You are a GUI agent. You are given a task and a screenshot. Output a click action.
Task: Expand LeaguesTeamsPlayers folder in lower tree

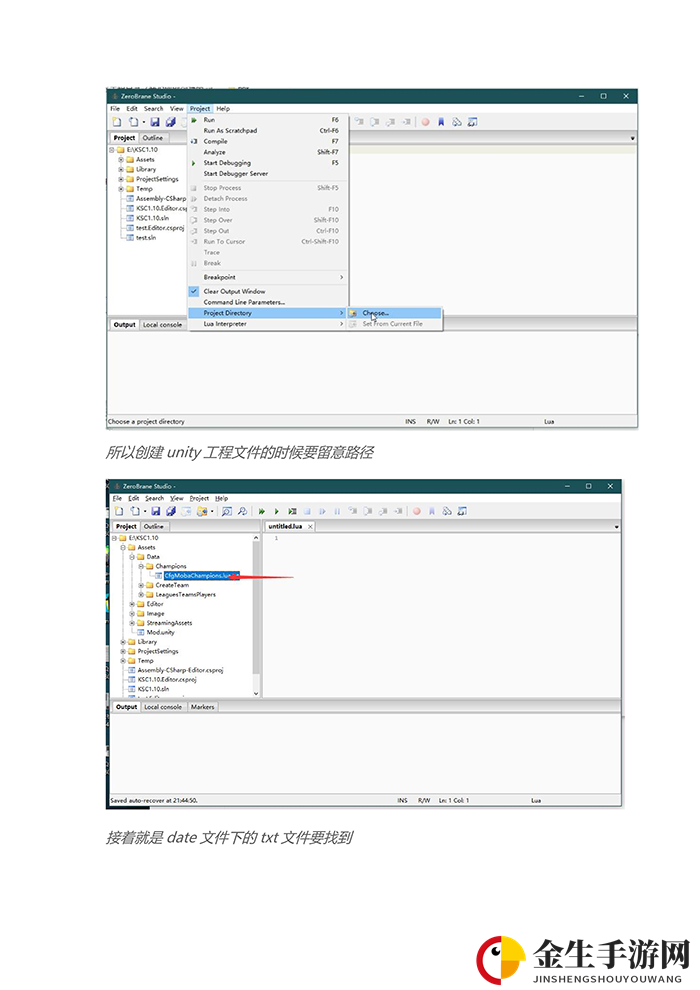(141, 595)
